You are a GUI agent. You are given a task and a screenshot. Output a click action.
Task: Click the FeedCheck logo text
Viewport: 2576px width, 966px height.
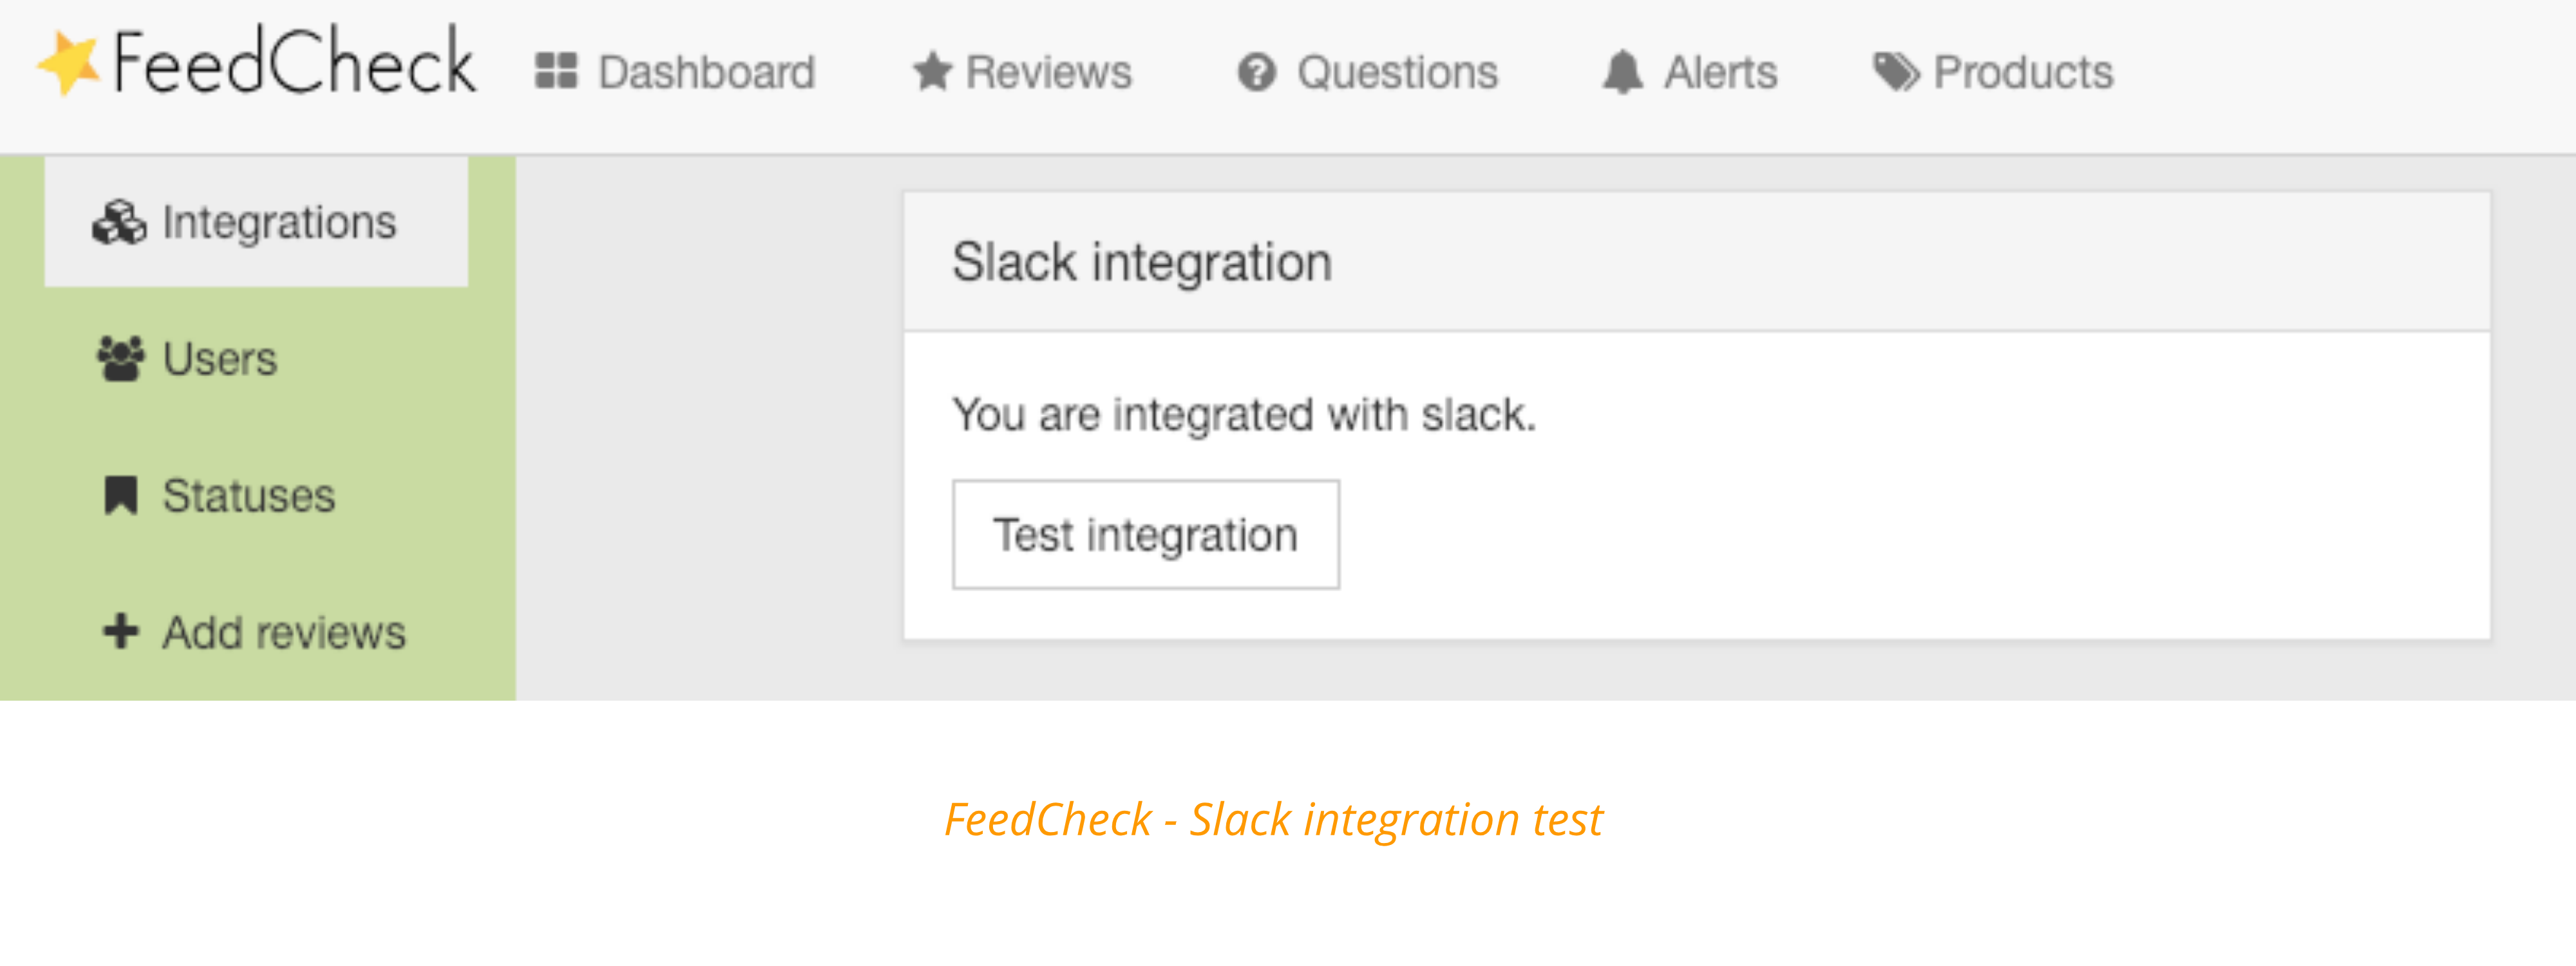pos(294,62)
